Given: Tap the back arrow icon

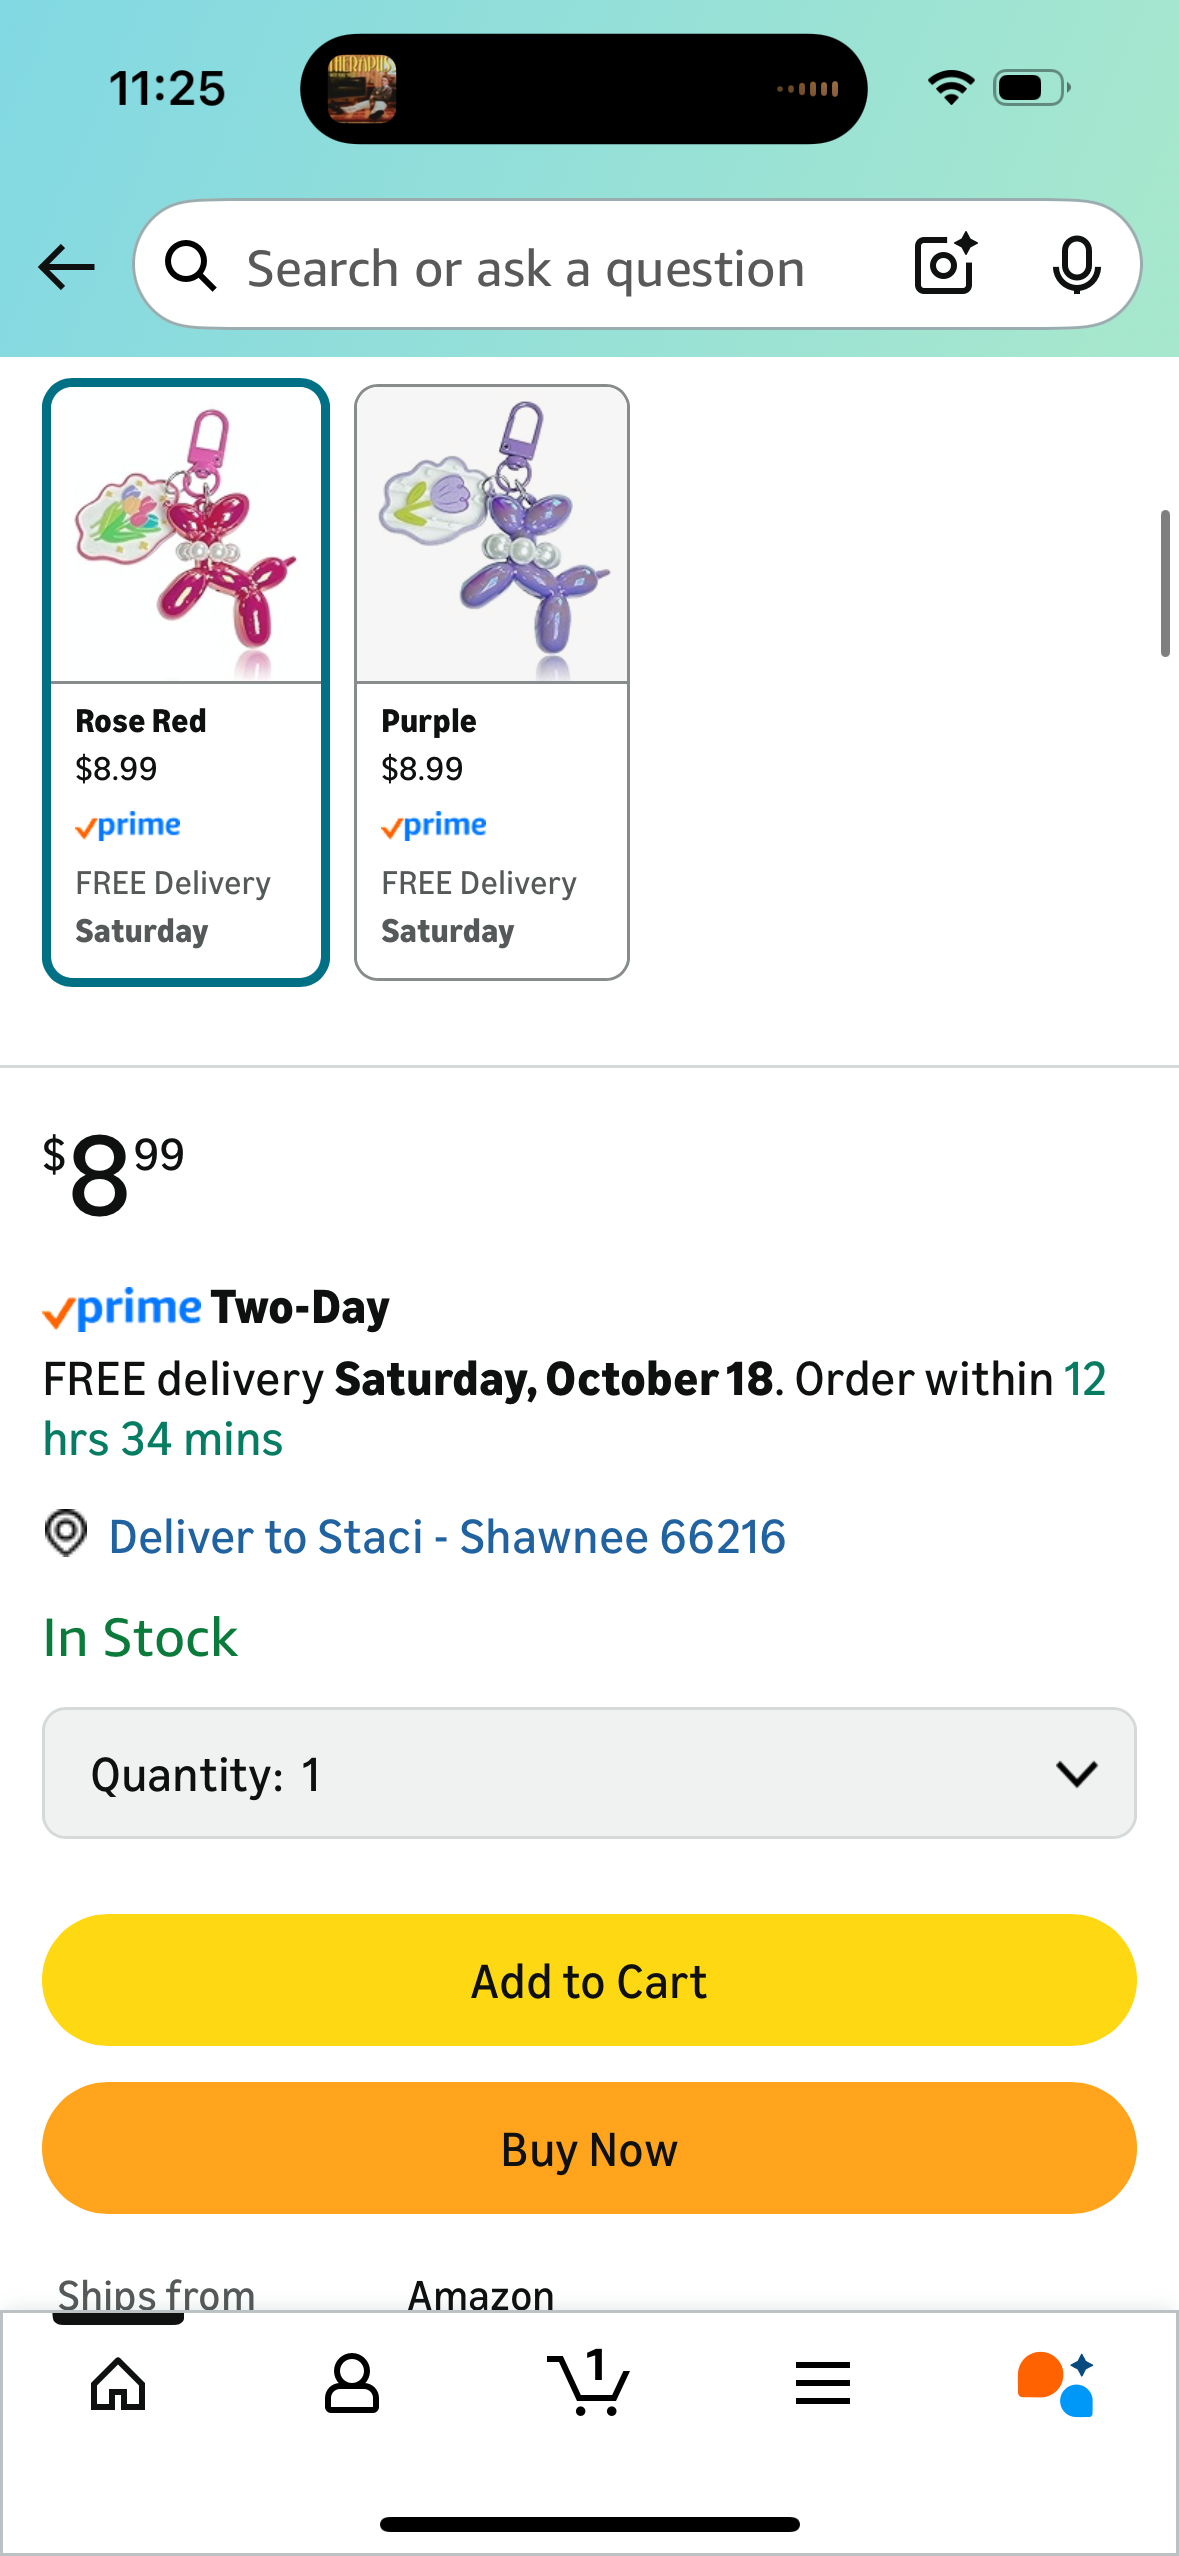Looking at the screenshot, I should pos(67,267).
